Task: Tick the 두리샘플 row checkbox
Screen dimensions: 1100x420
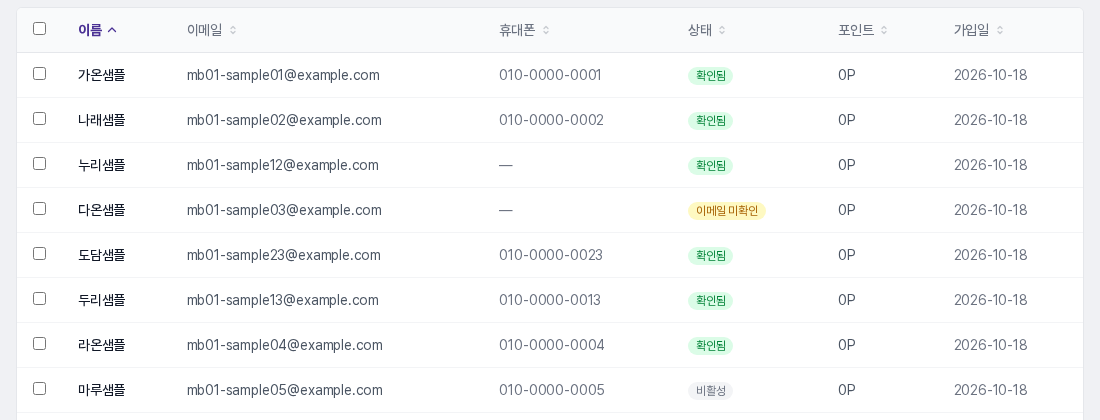Action: pos(39,298)
